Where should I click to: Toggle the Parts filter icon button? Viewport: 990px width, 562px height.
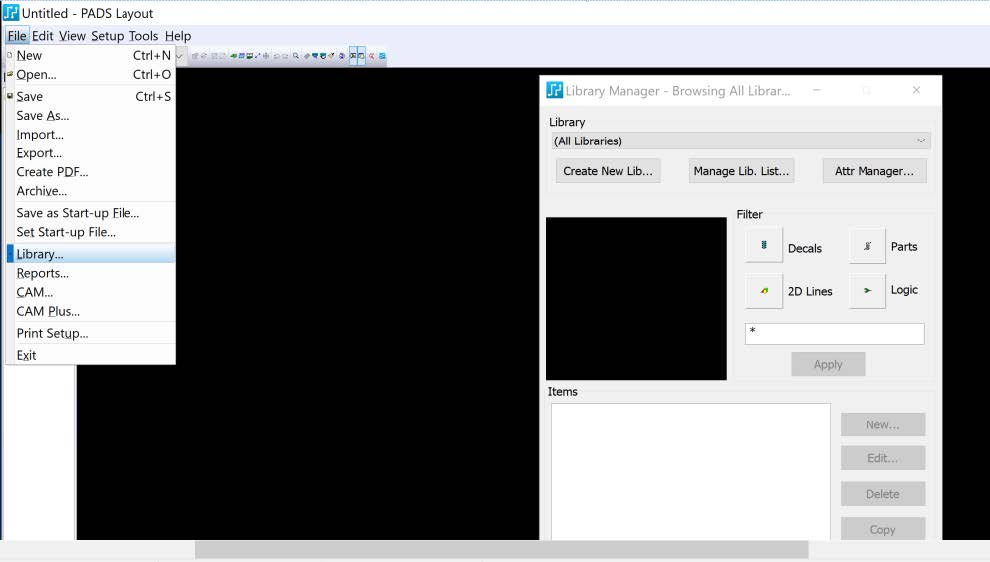(868, 246)
